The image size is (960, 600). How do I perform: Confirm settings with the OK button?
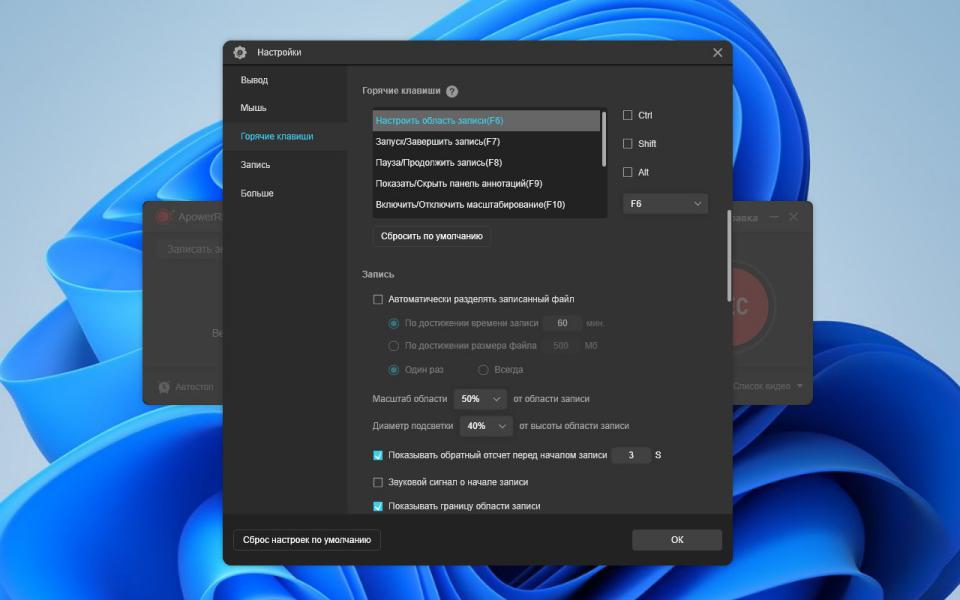coord(677,540)
